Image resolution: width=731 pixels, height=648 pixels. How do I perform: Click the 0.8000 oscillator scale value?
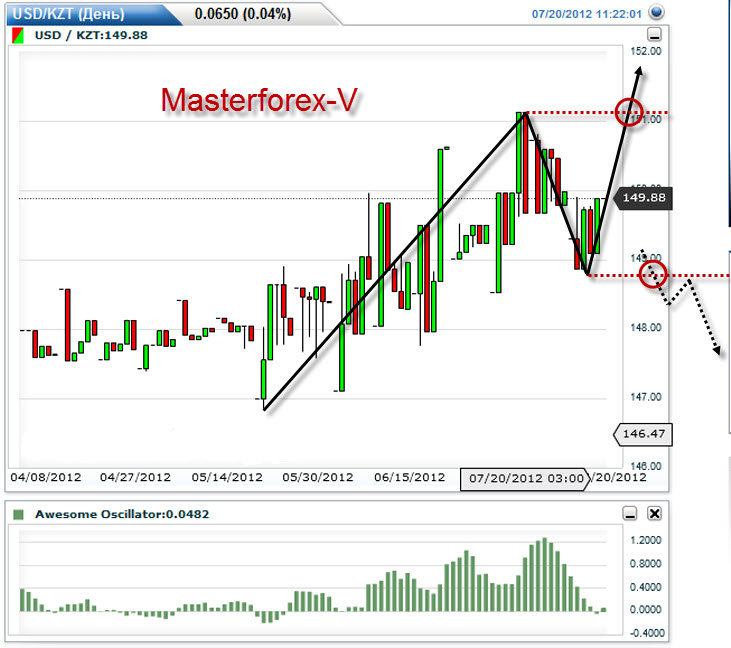(646, 564)
